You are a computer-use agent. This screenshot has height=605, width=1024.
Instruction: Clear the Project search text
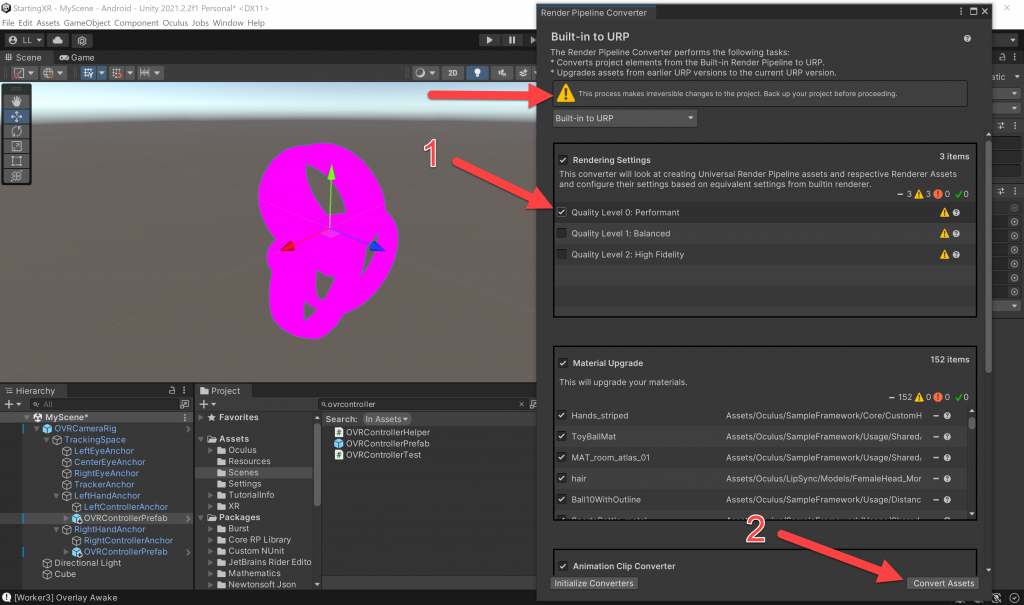tap(521, 404)
